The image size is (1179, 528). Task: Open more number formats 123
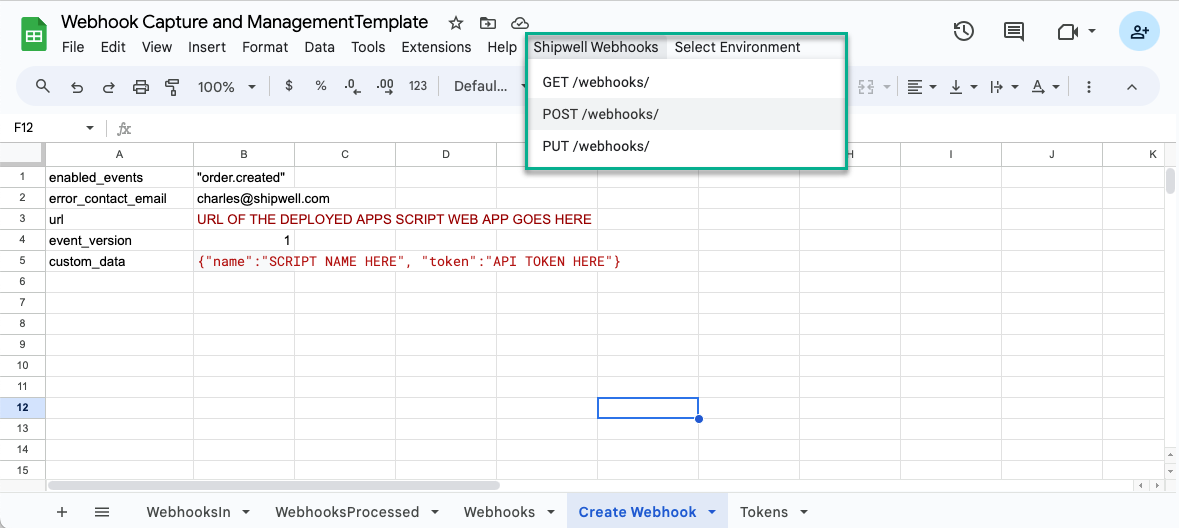(x=418, y=86)
